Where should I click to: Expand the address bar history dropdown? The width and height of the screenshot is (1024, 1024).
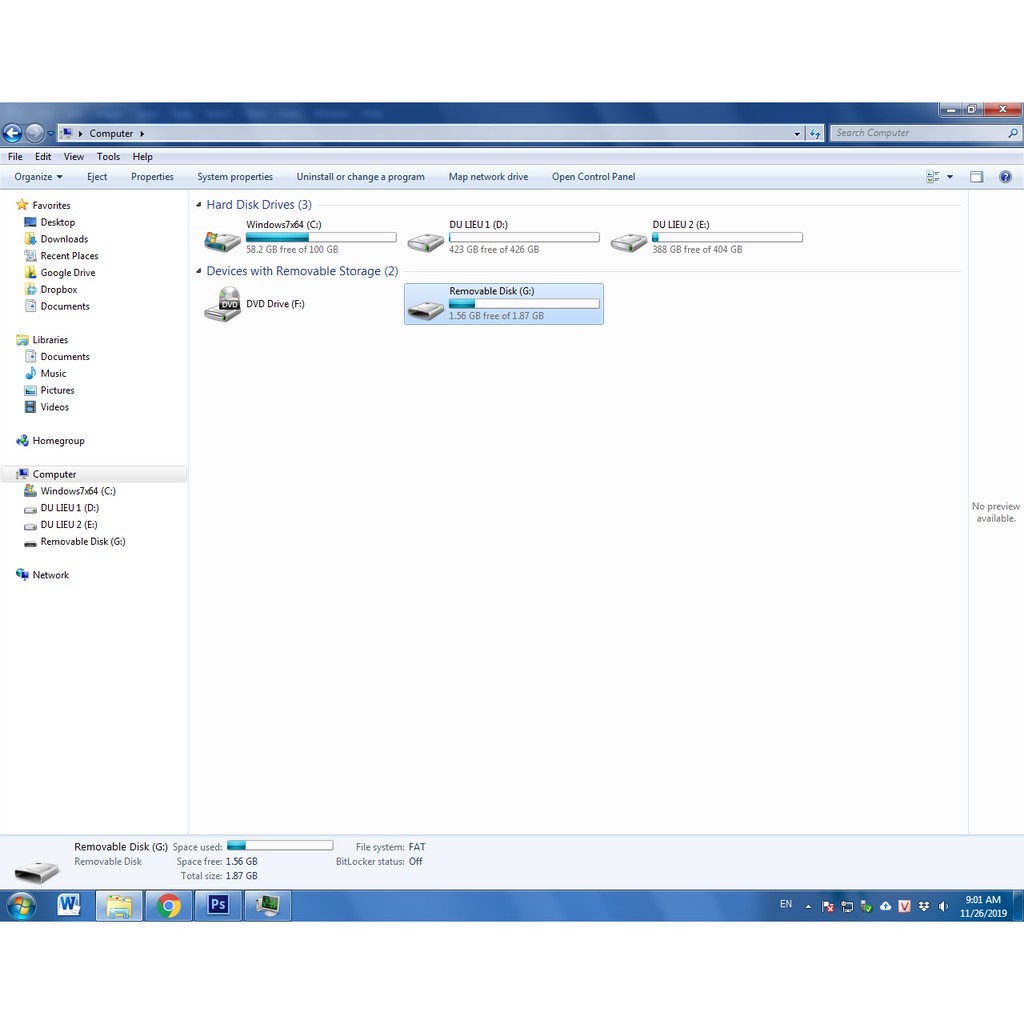click(797, 133)
